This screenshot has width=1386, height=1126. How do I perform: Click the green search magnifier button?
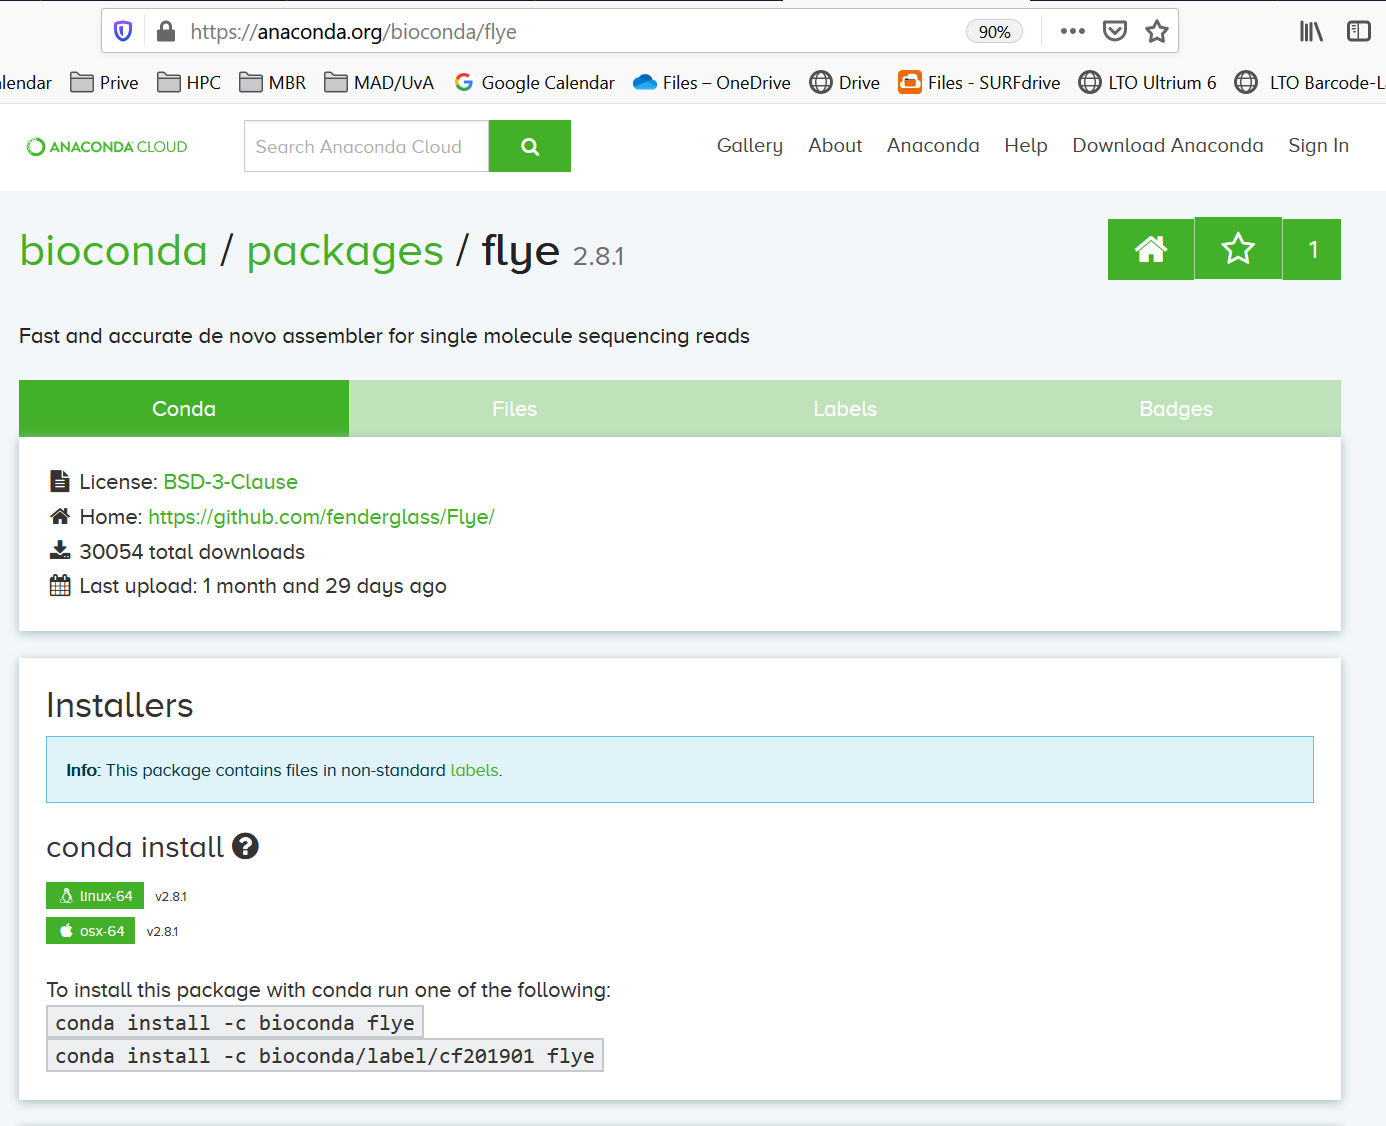(x=530, y=146)
